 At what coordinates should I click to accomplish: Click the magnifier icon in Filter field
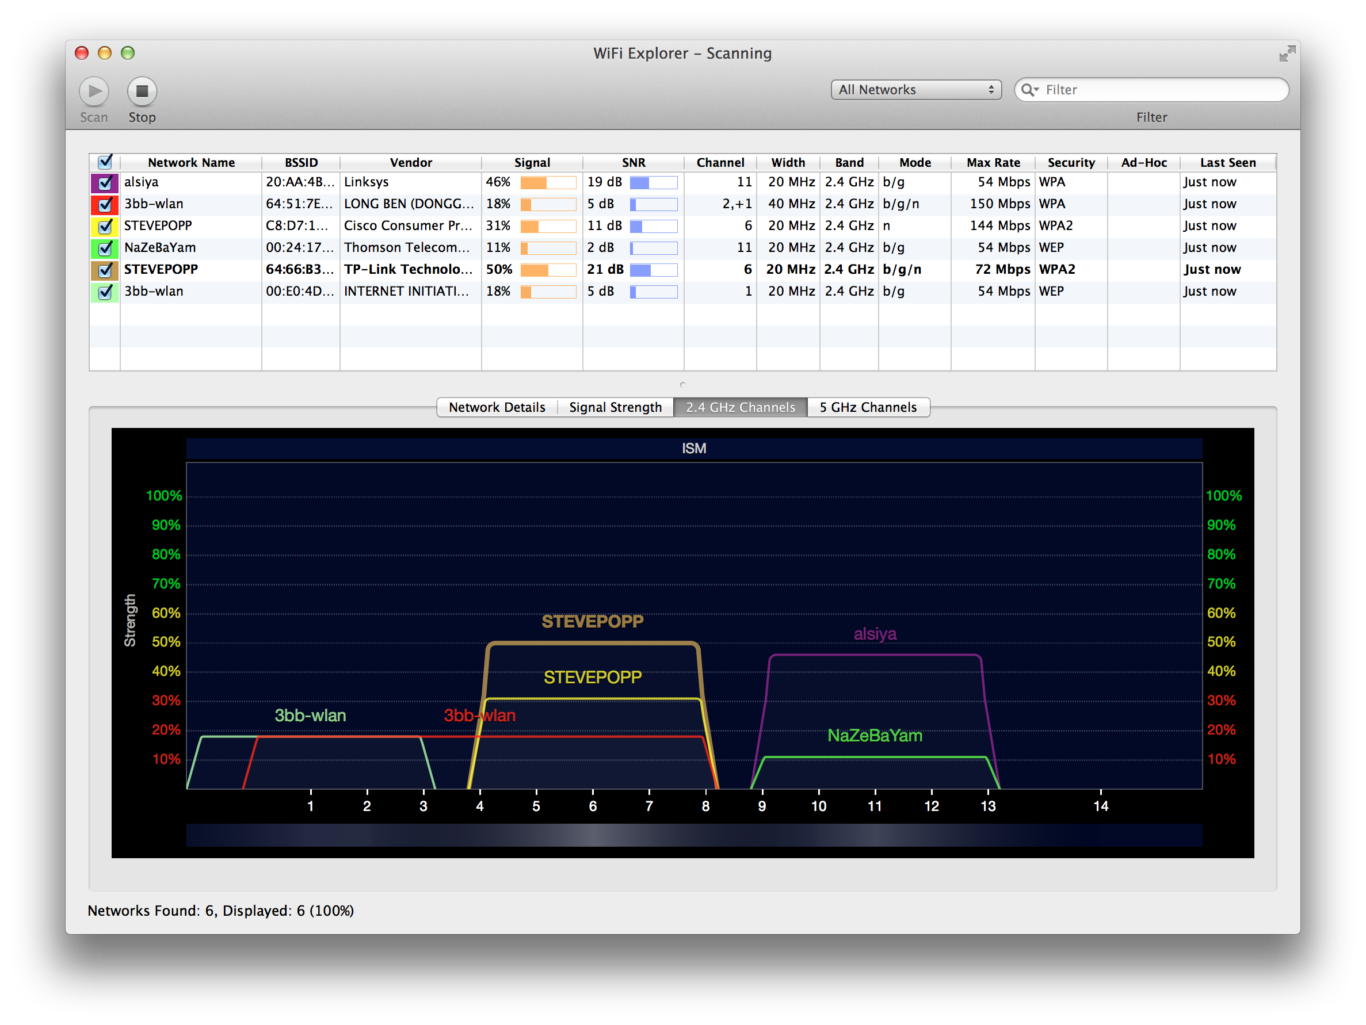[x=1029, y=90]
